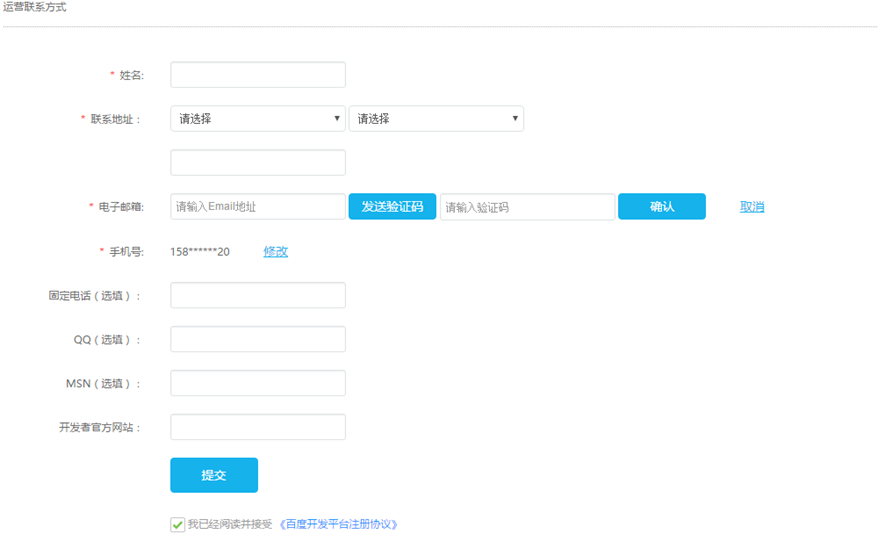Click the 请输入Email地址 input field
Screen dimensions: 878x556
pos(257,207)
